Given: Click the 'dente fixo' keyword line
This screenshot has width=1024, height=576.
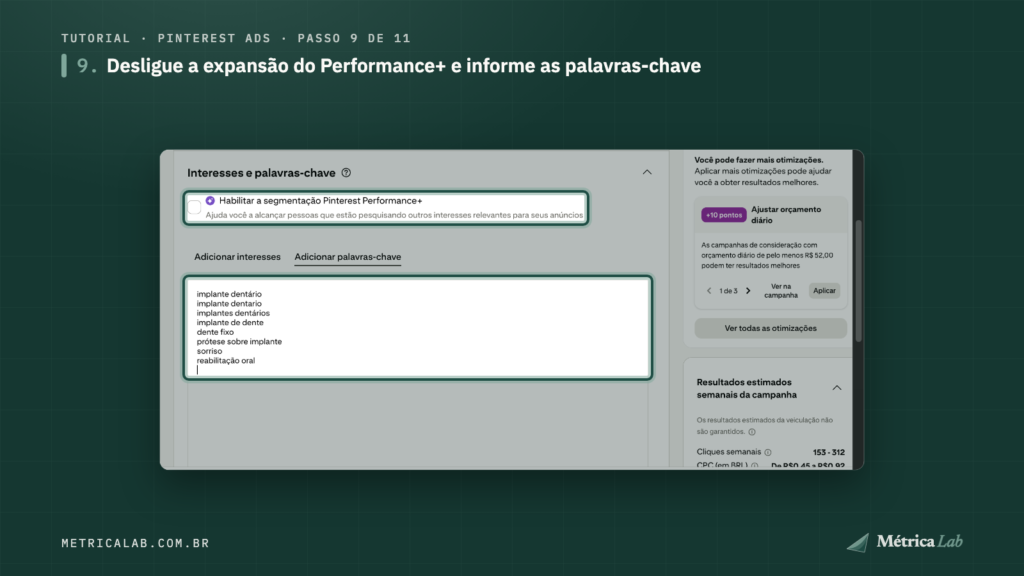Looking at the screenshot, I should 216,332.
